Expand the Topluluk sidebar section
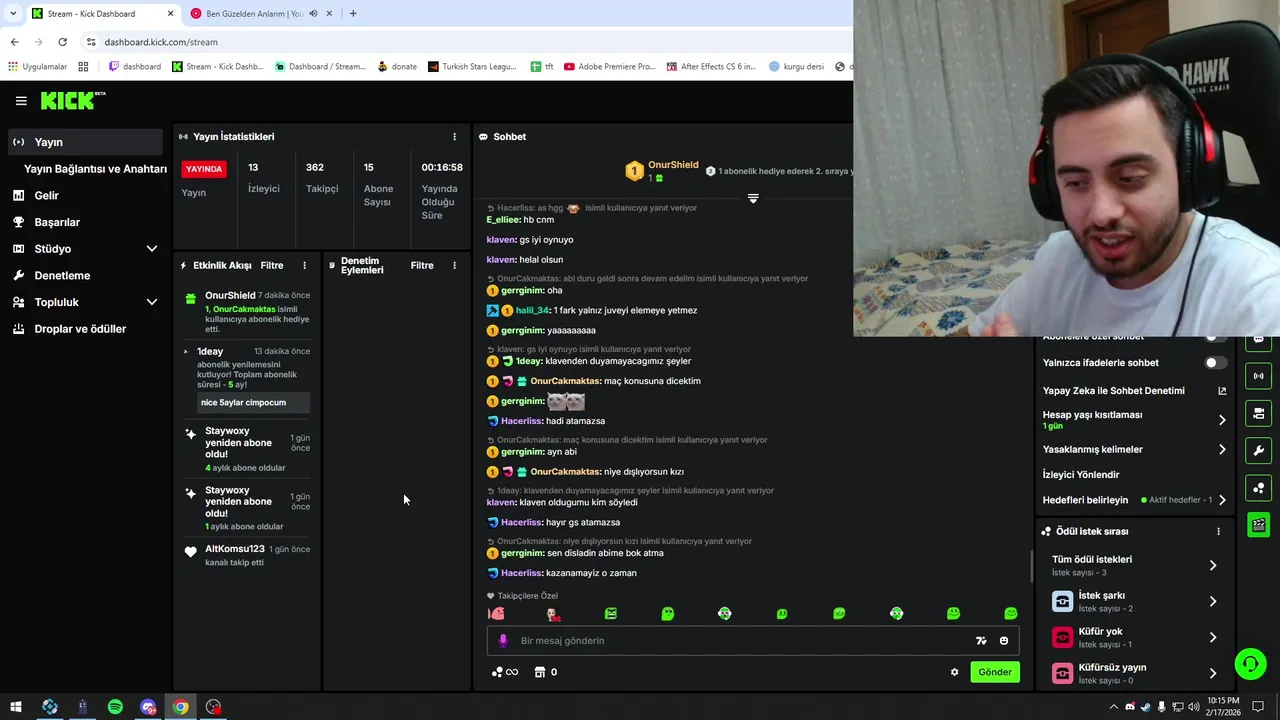 tap(152, 302)
